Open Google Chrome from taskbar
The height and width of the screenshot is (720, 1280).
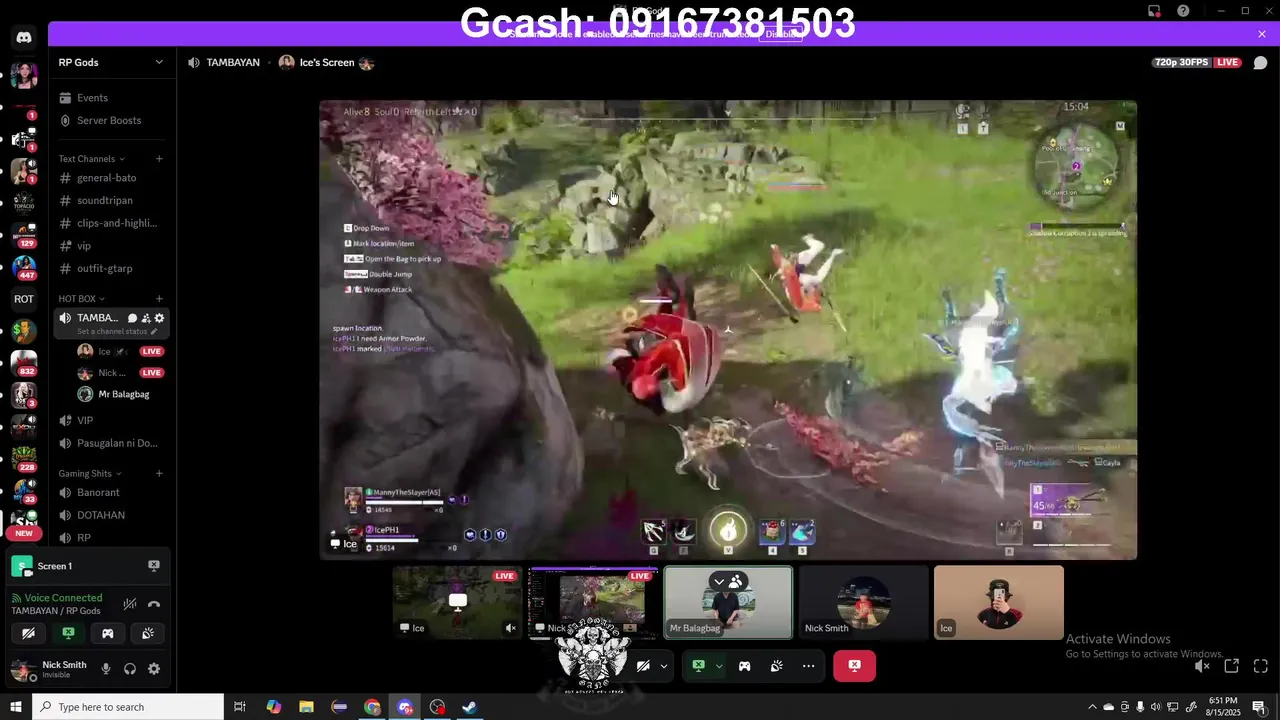click(x=372, y=707)
